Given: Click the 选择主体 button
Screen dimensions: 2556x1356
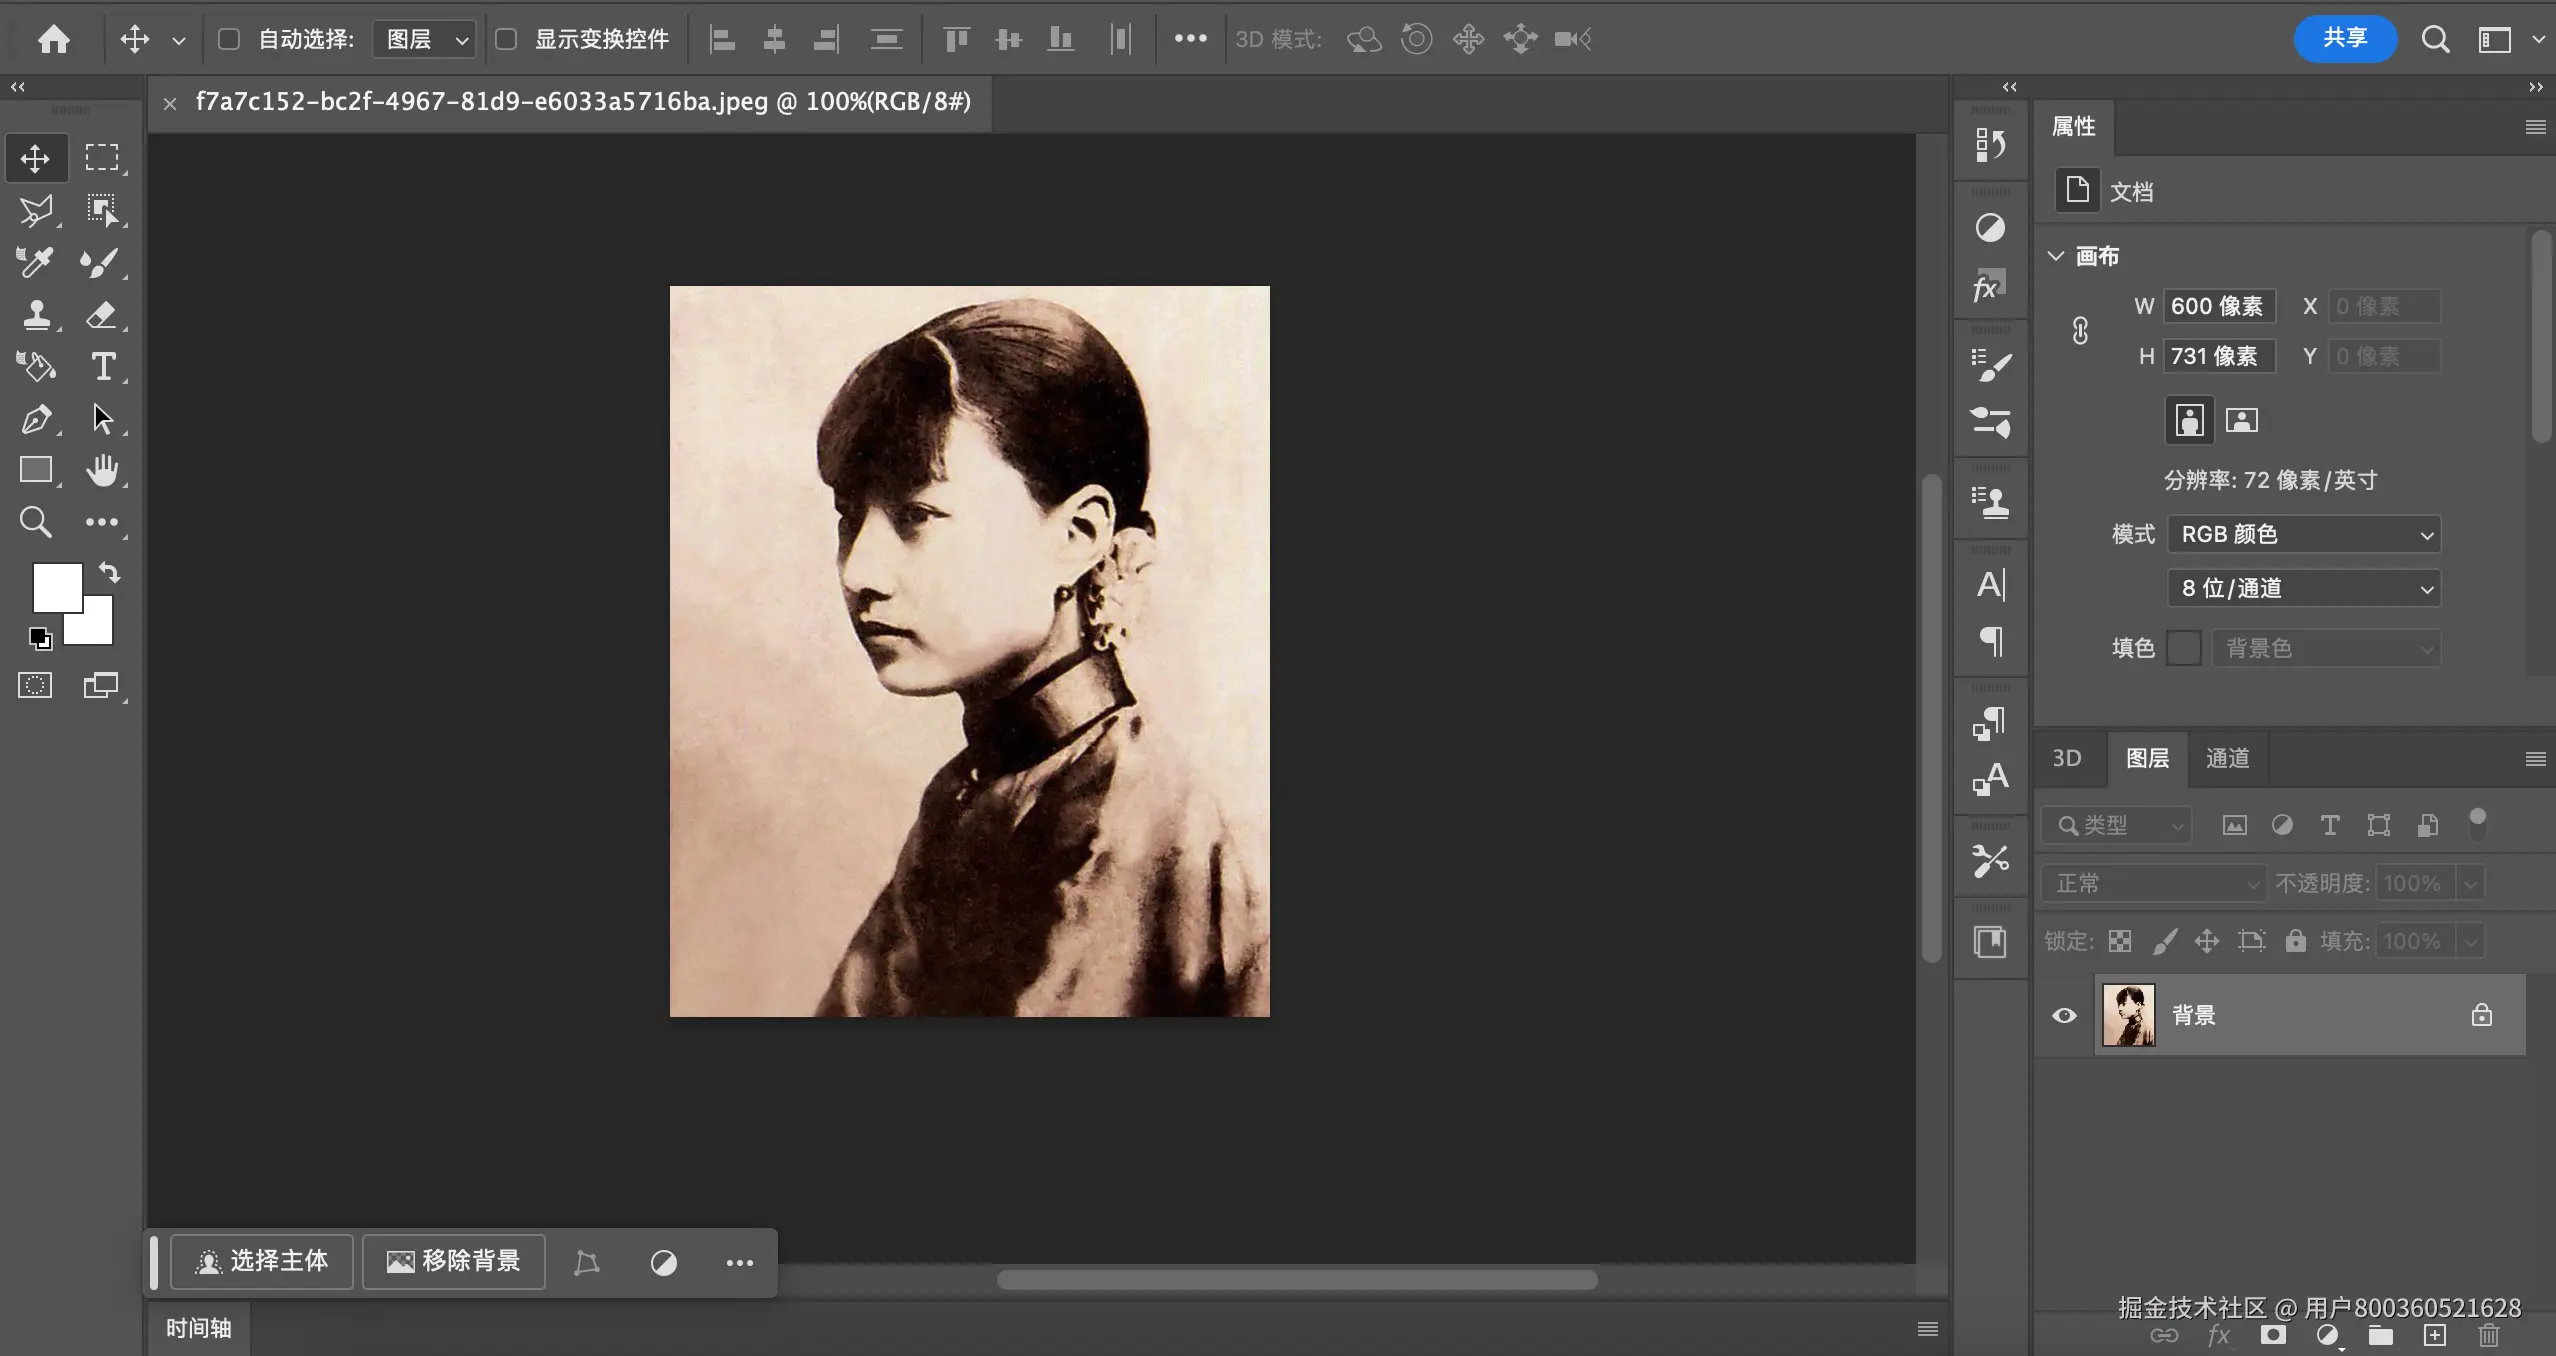Looking at the screenshot, I should click(262, 1262).
